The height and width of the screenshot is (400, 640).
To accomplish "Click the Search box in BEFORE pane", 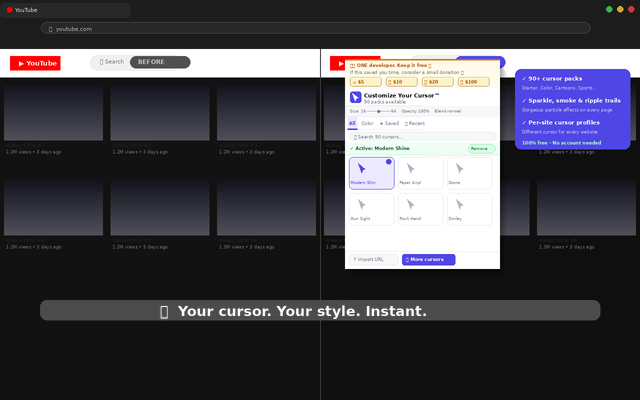I will 112,62.
